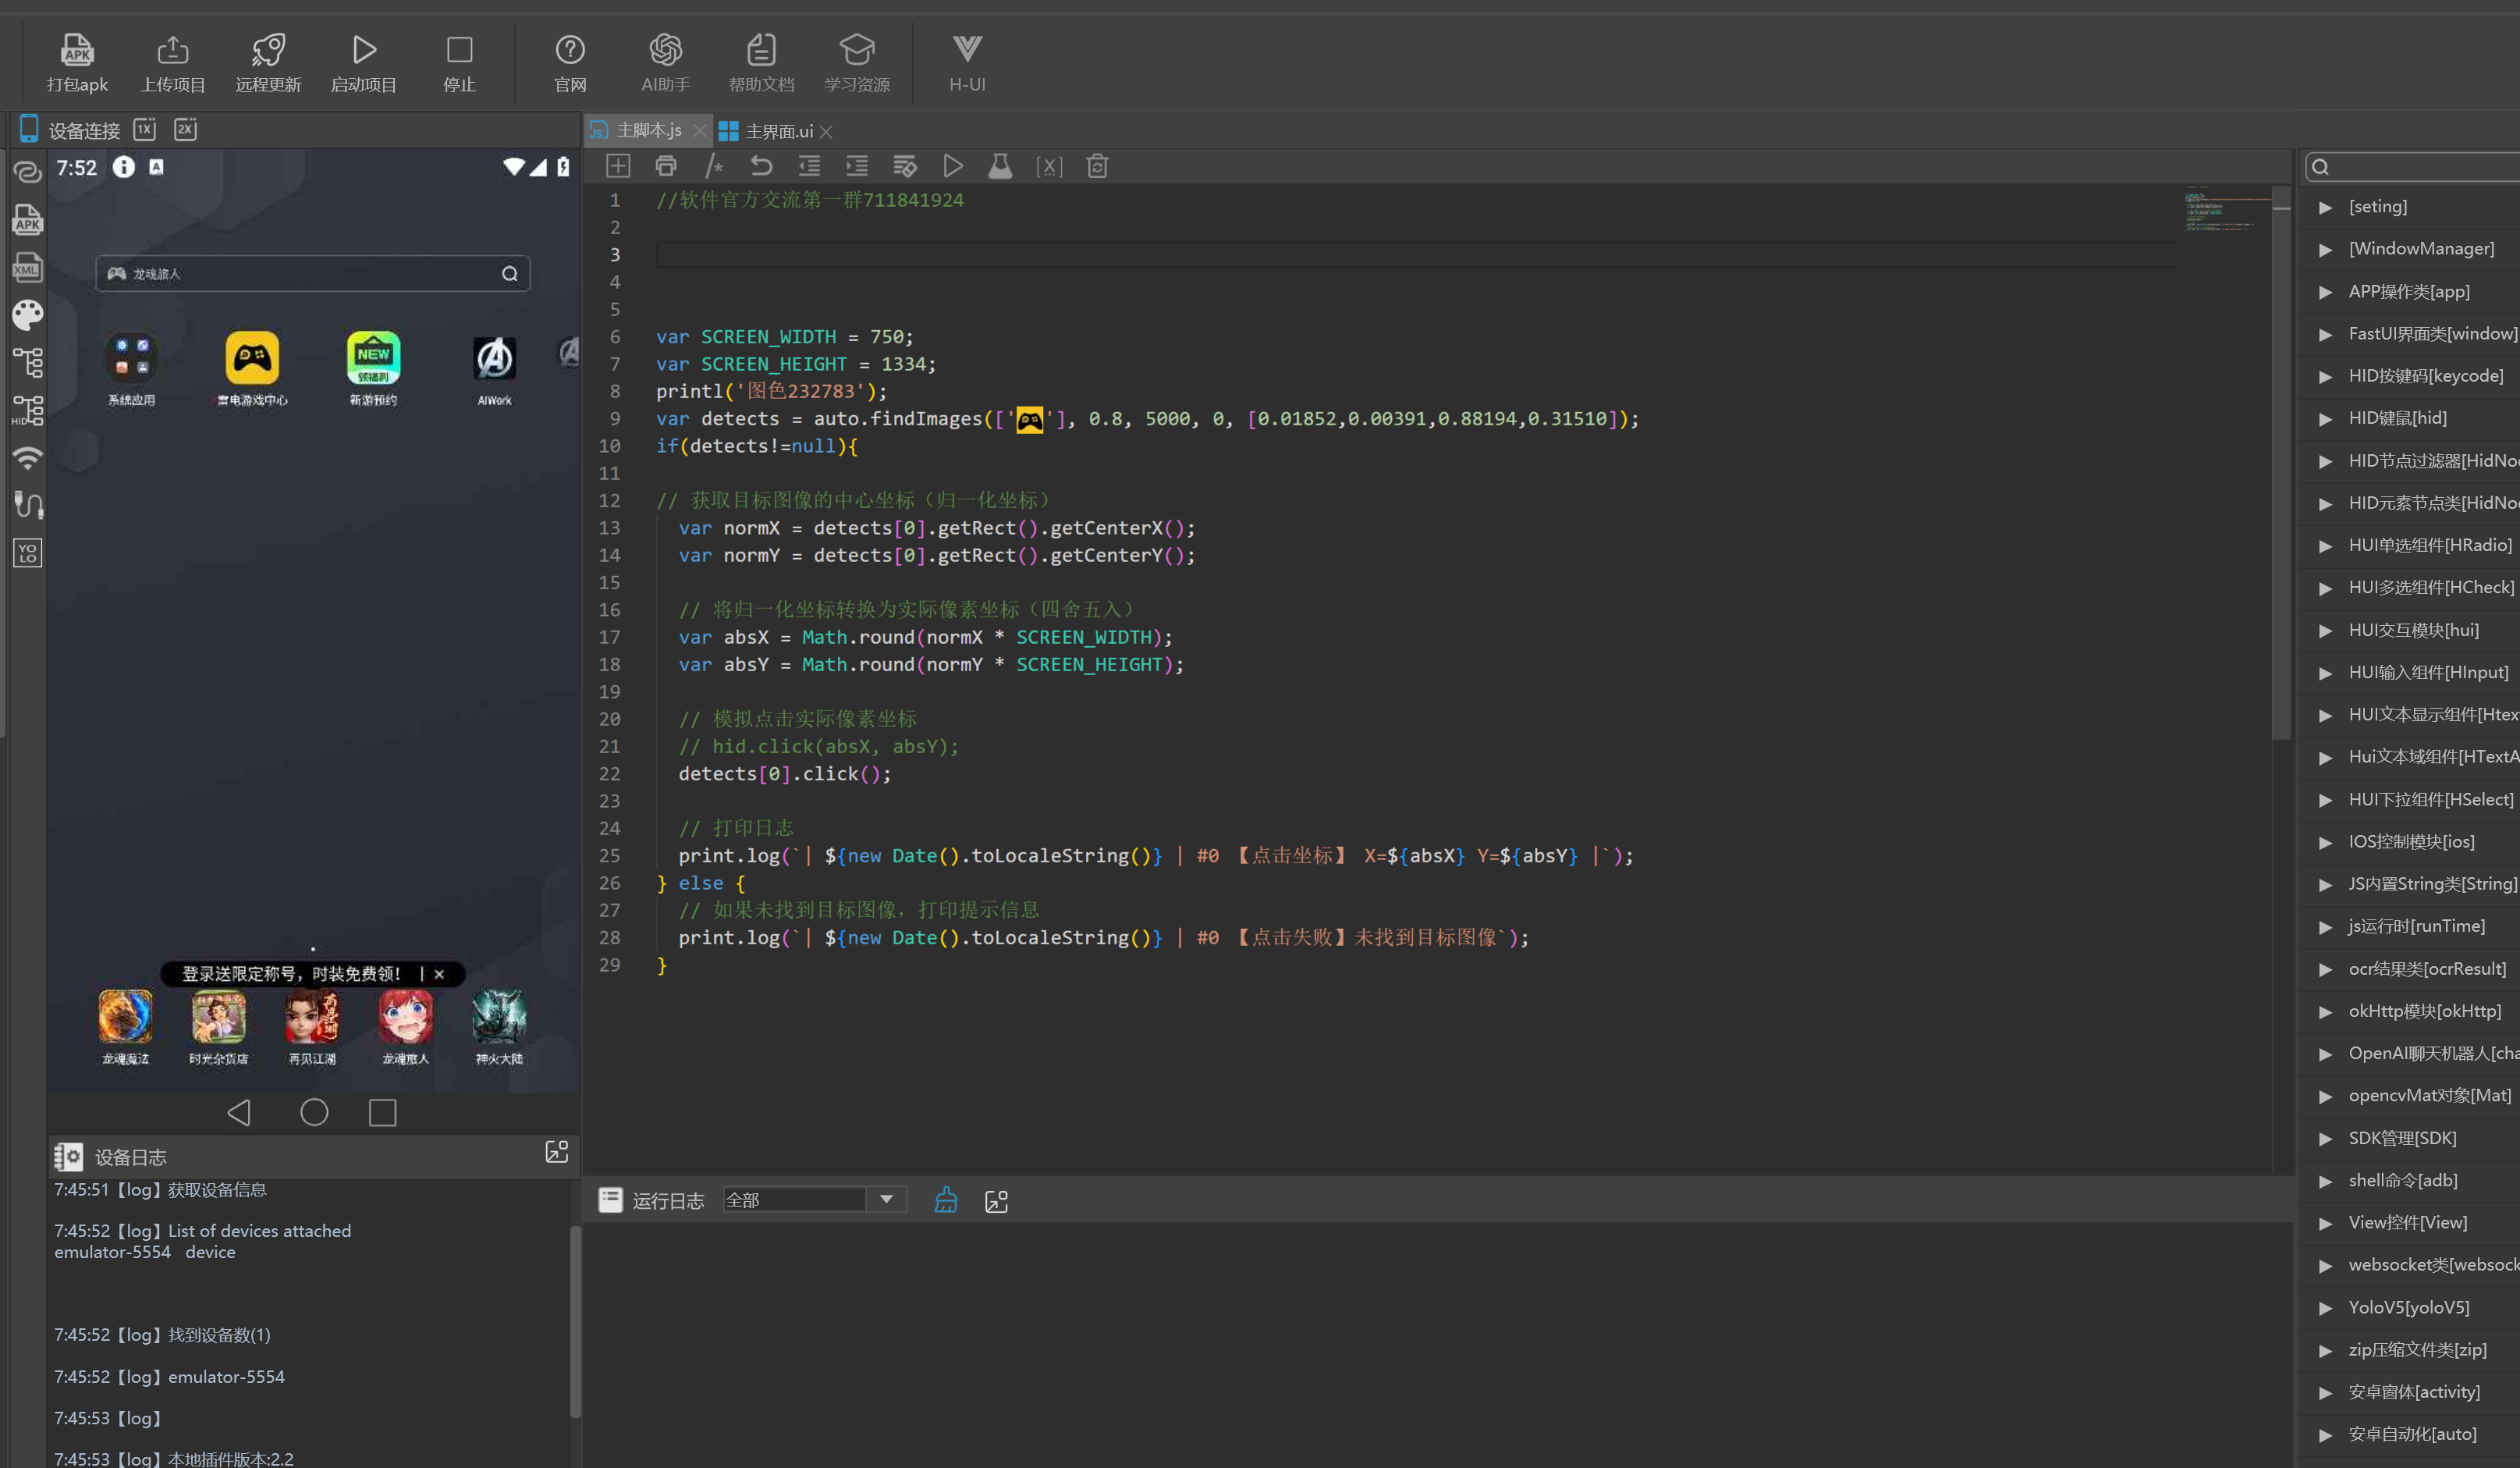
Task: Click the indent icon in editor toolbar
Action: tap(857, 166)
